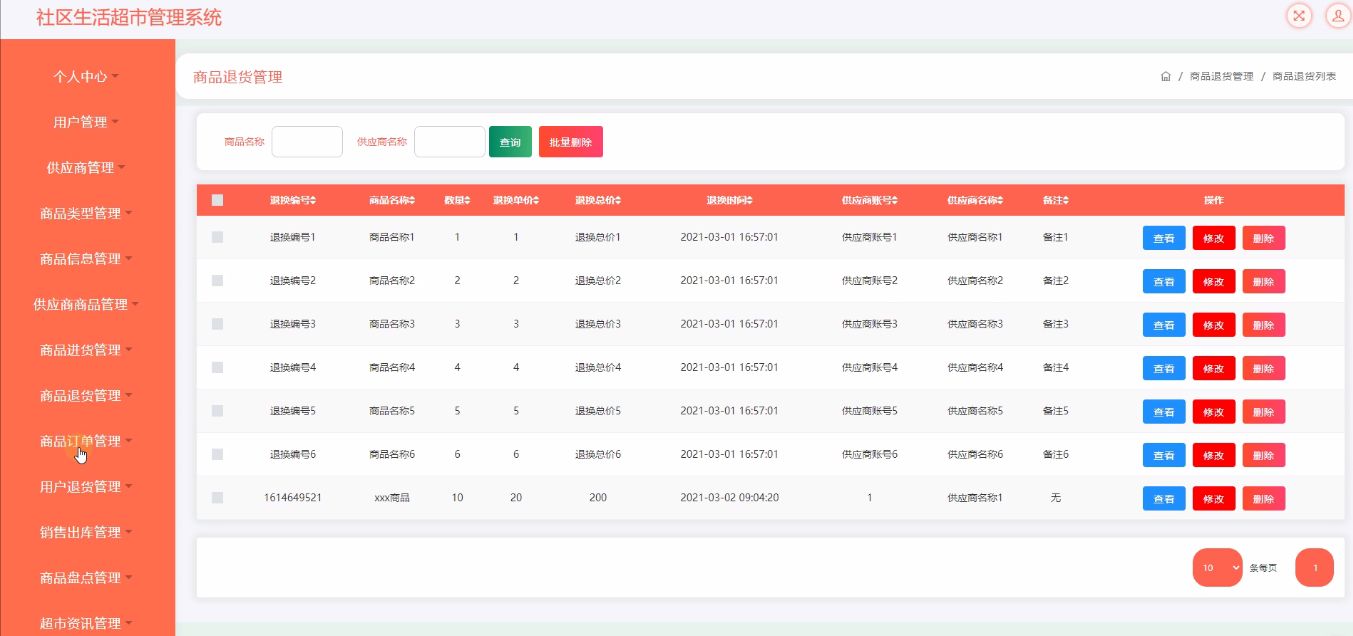This screenshot has width=1353, height=636.
Task: Sort by 商品名称 column header
Action: (x=391, y=201)
